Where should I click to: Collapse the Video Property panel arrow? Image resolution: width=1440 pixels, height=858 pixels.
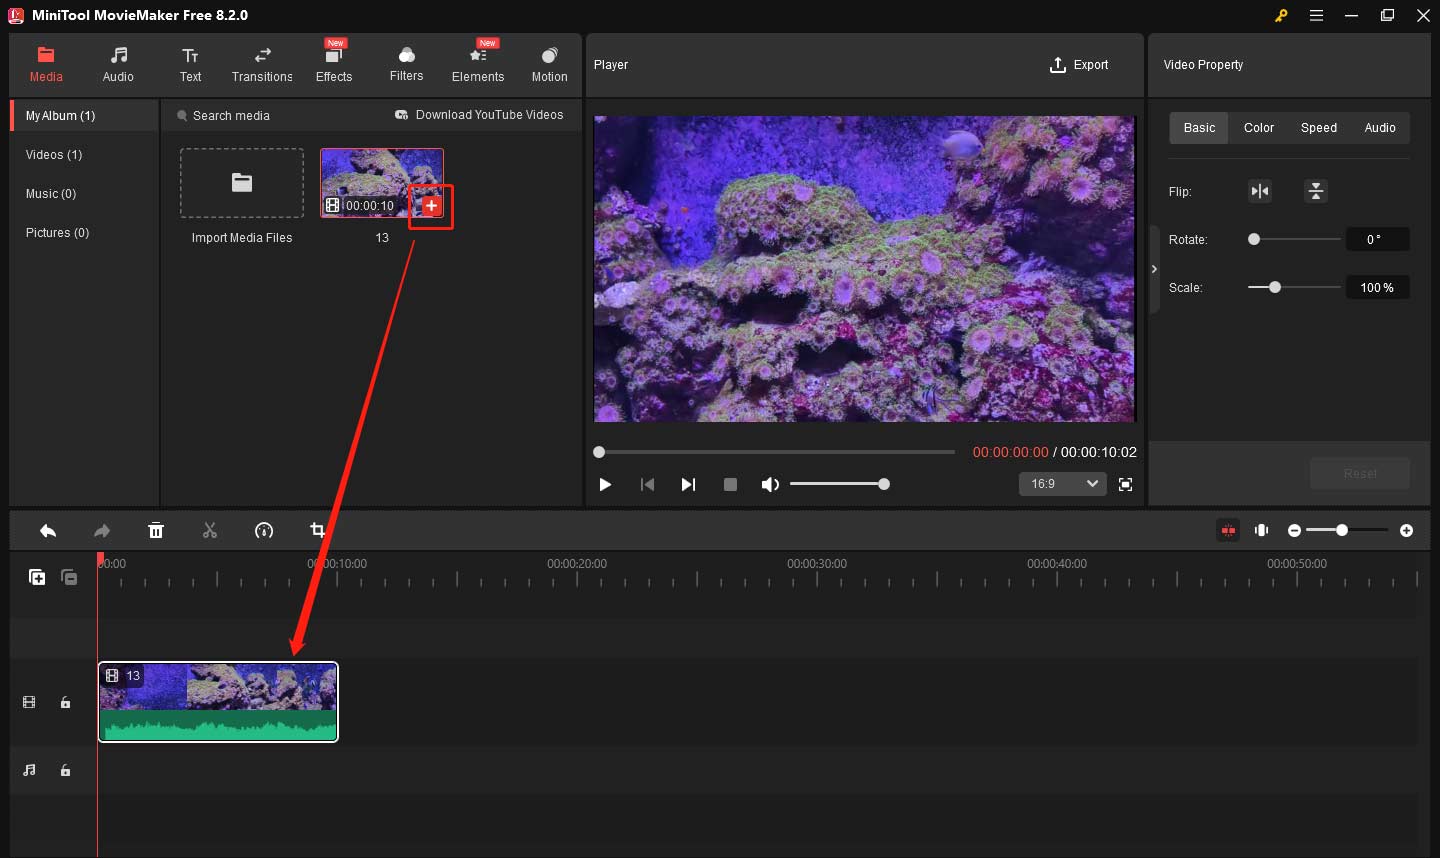(1154, 269)
